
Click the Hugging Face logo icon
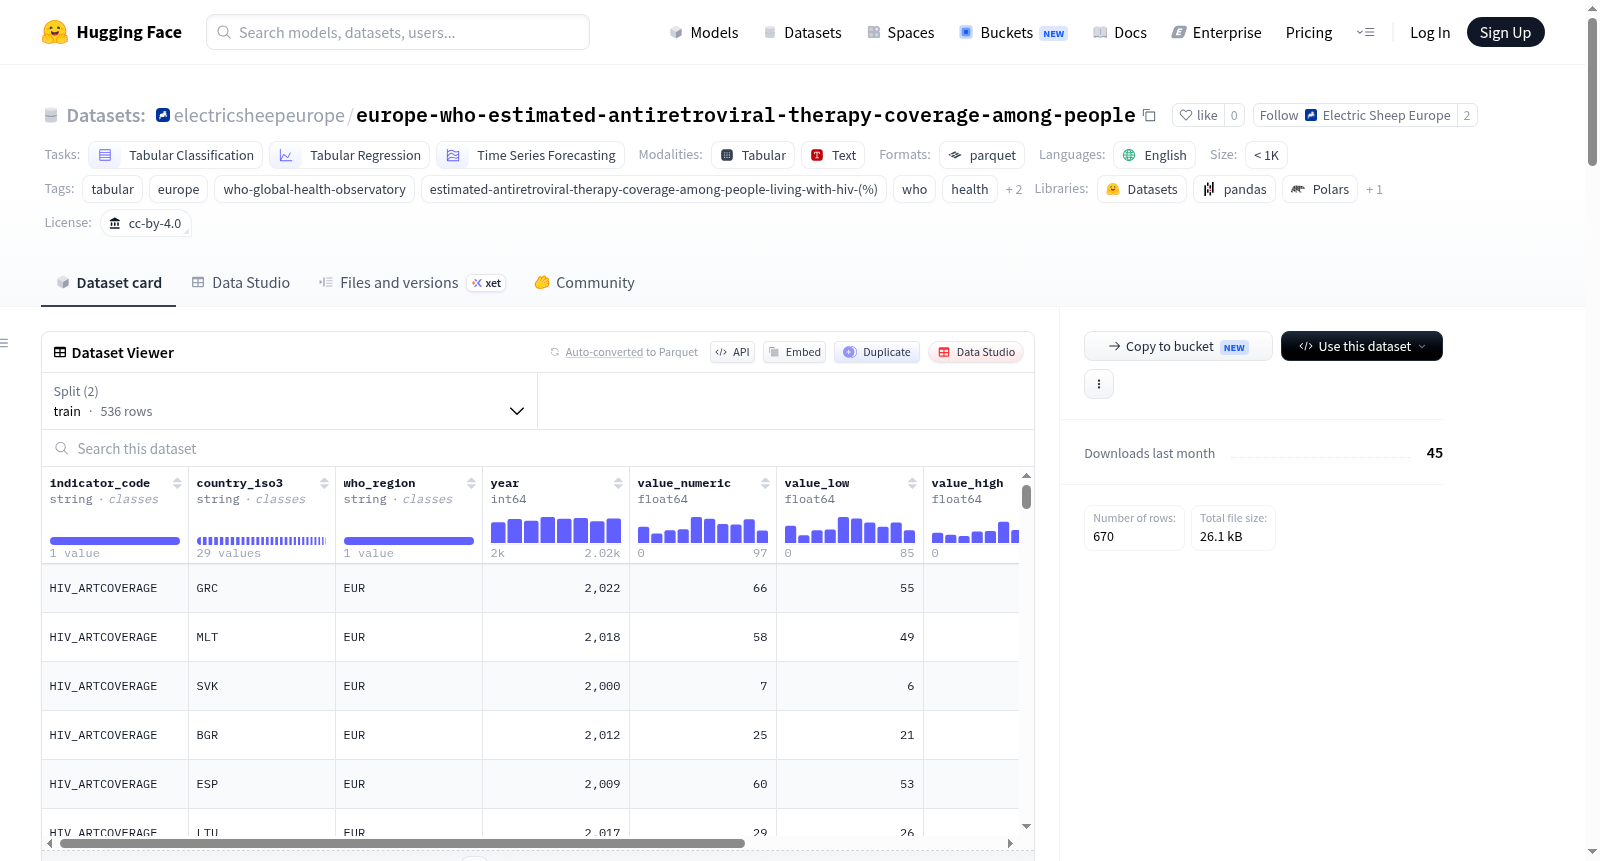click(x=55, y=32)
